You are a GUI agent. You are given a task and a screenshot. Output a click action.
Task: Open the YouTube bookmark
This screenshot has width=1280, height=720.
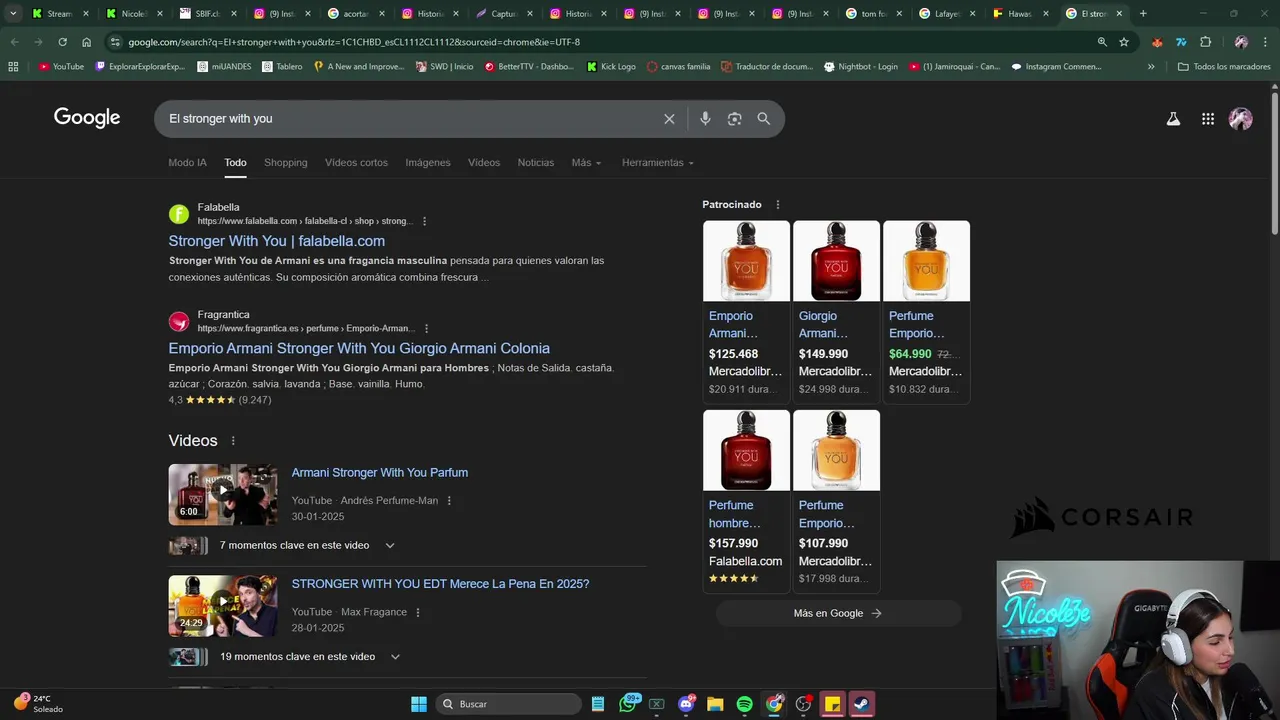click(x=61, y=67)
